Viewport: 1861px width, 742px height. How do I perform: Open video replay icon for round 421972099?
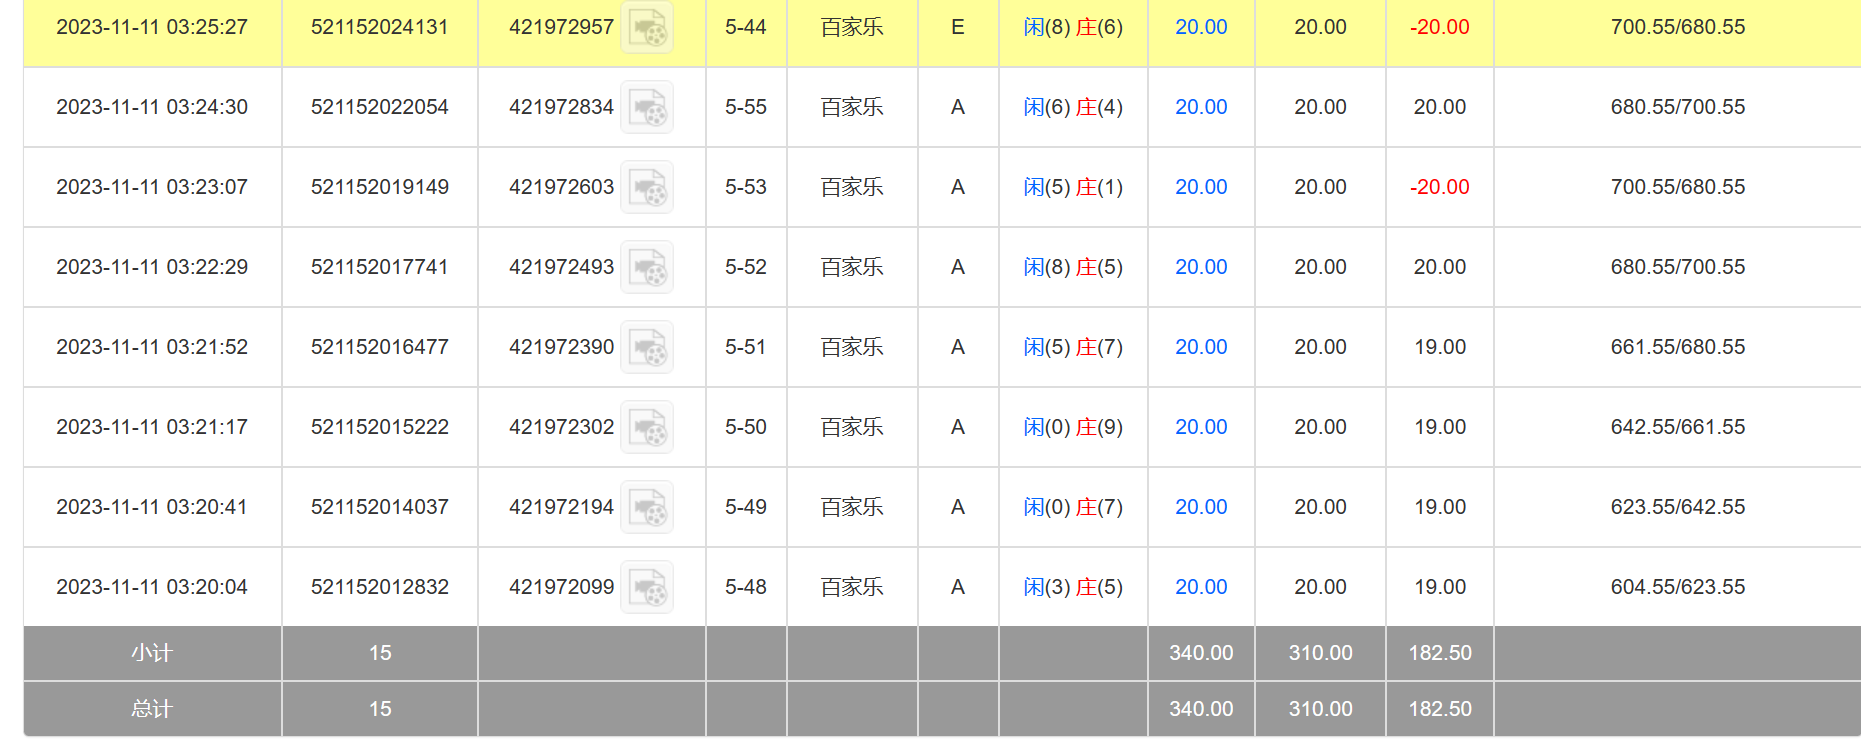pyautogui.click(x=647, y=587)
